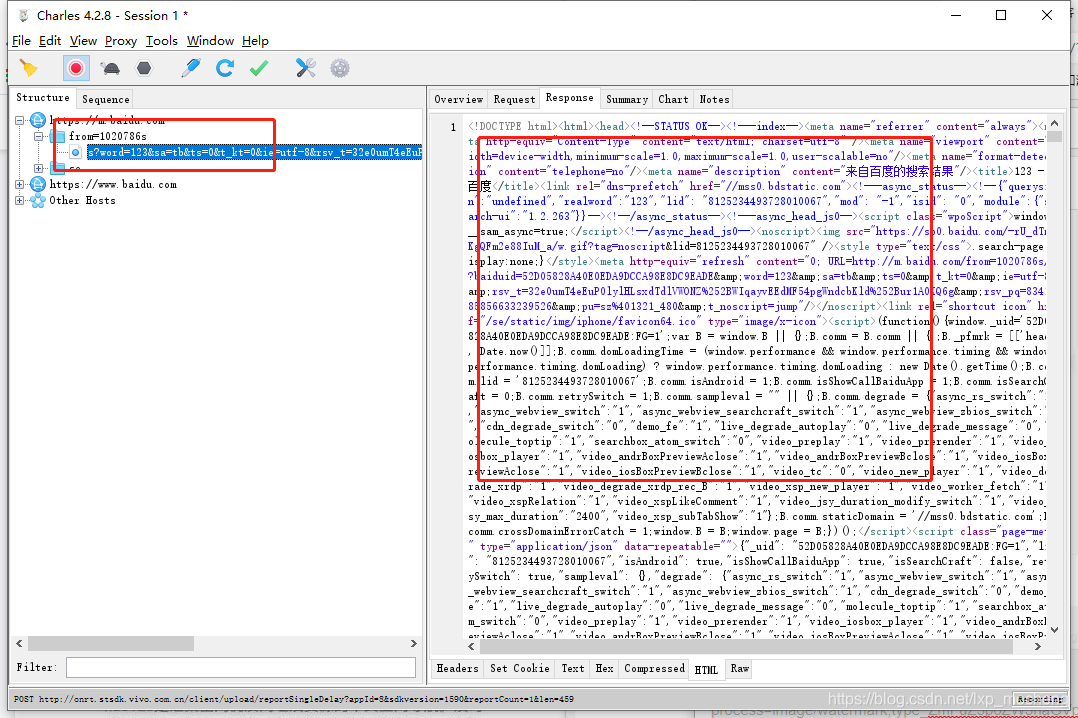Open the File menu

tap(21, 41)
